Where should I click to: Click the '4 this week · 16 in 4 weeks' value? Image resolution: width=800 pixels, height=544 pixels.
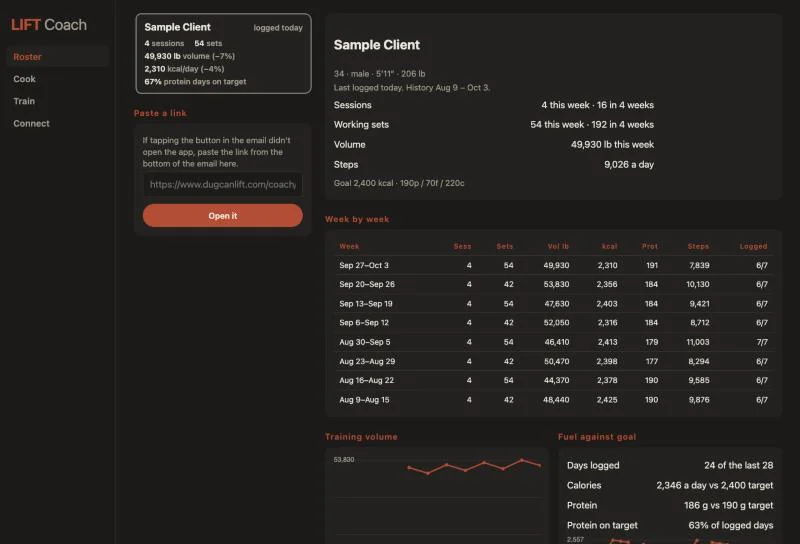tap(597, 105)
